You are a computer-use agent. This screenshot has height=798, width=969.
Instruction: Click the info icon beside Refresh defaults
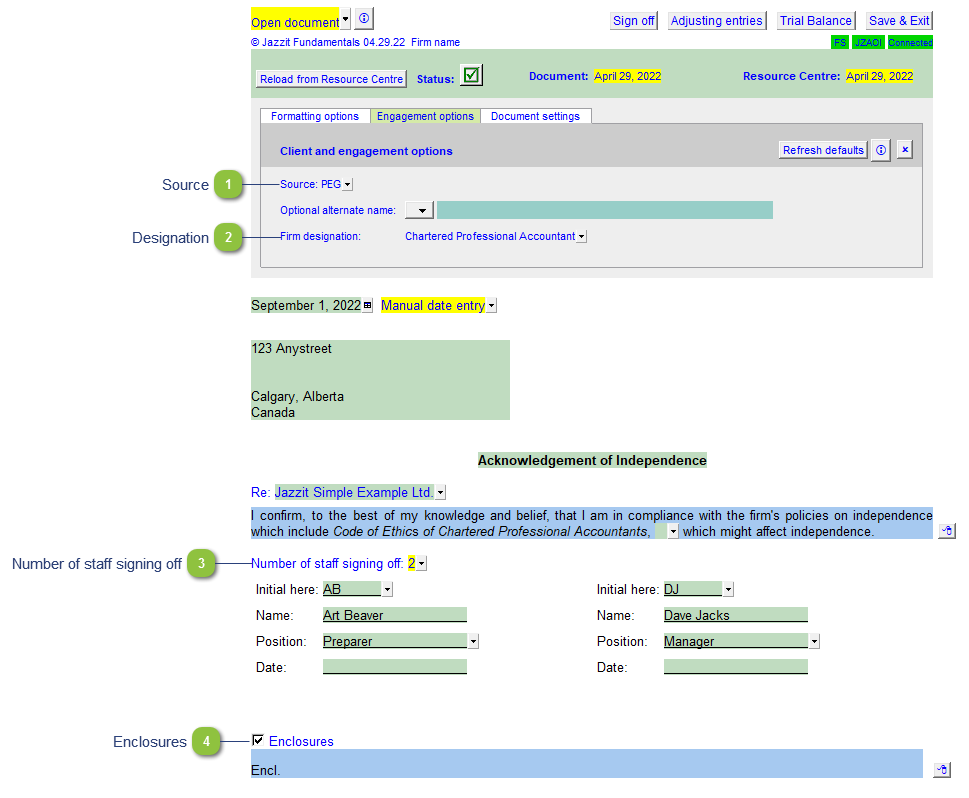pos(880,150)
